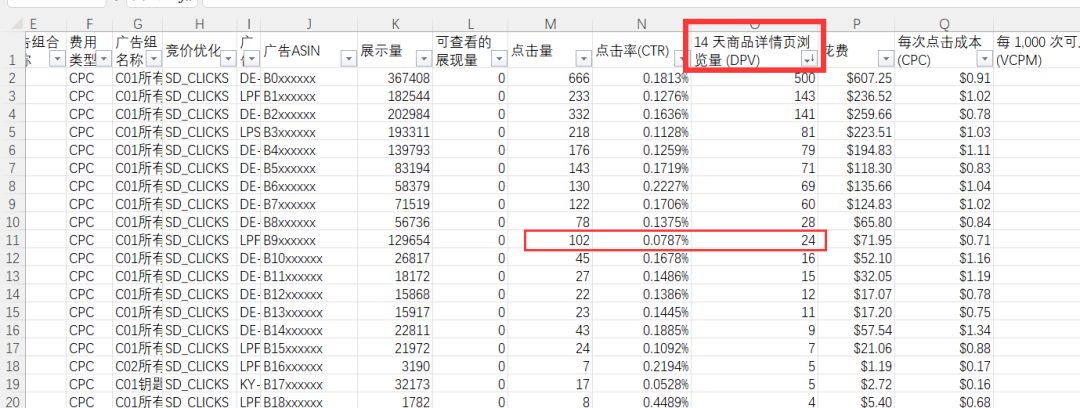Select column K header
This screenshot has height=408, width=1080.
pos(395,25)
